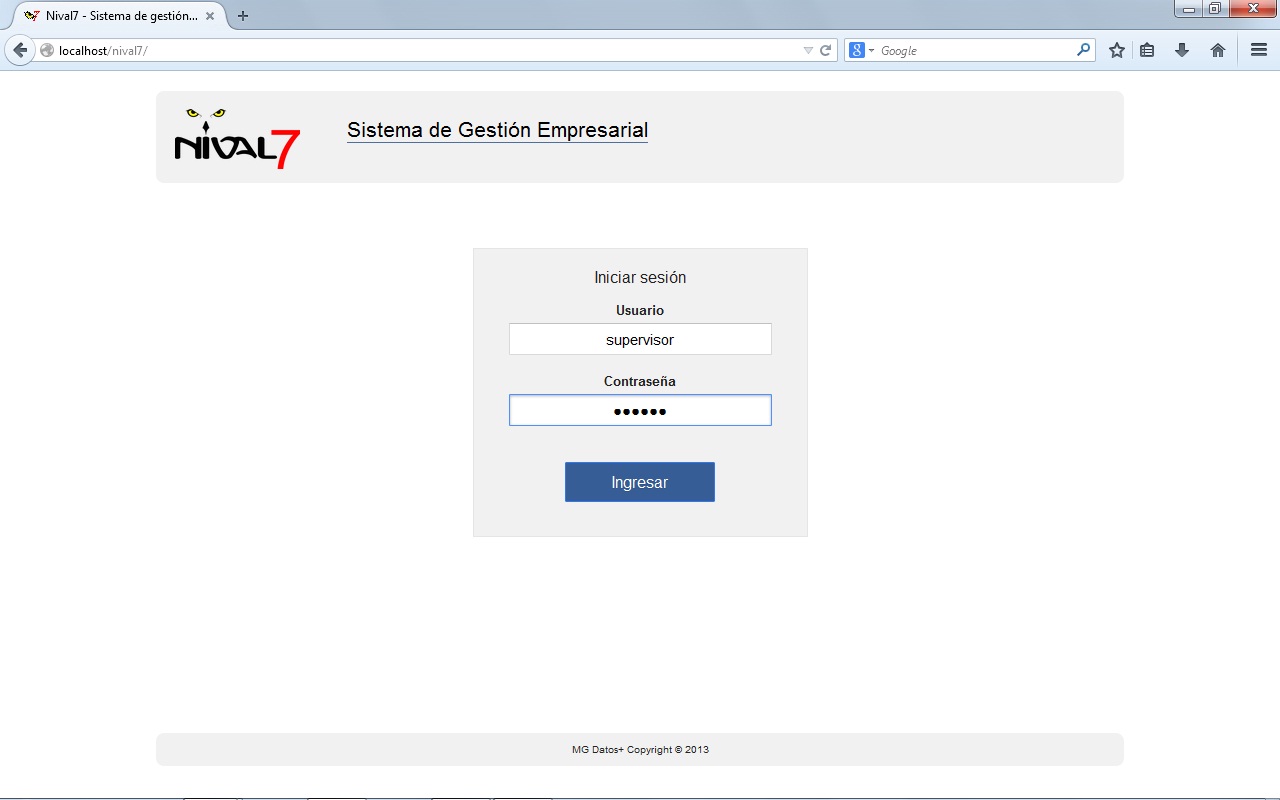Click the magnifier search icon
This screenshot has height=800, width=1280.
coord(1083,50)
